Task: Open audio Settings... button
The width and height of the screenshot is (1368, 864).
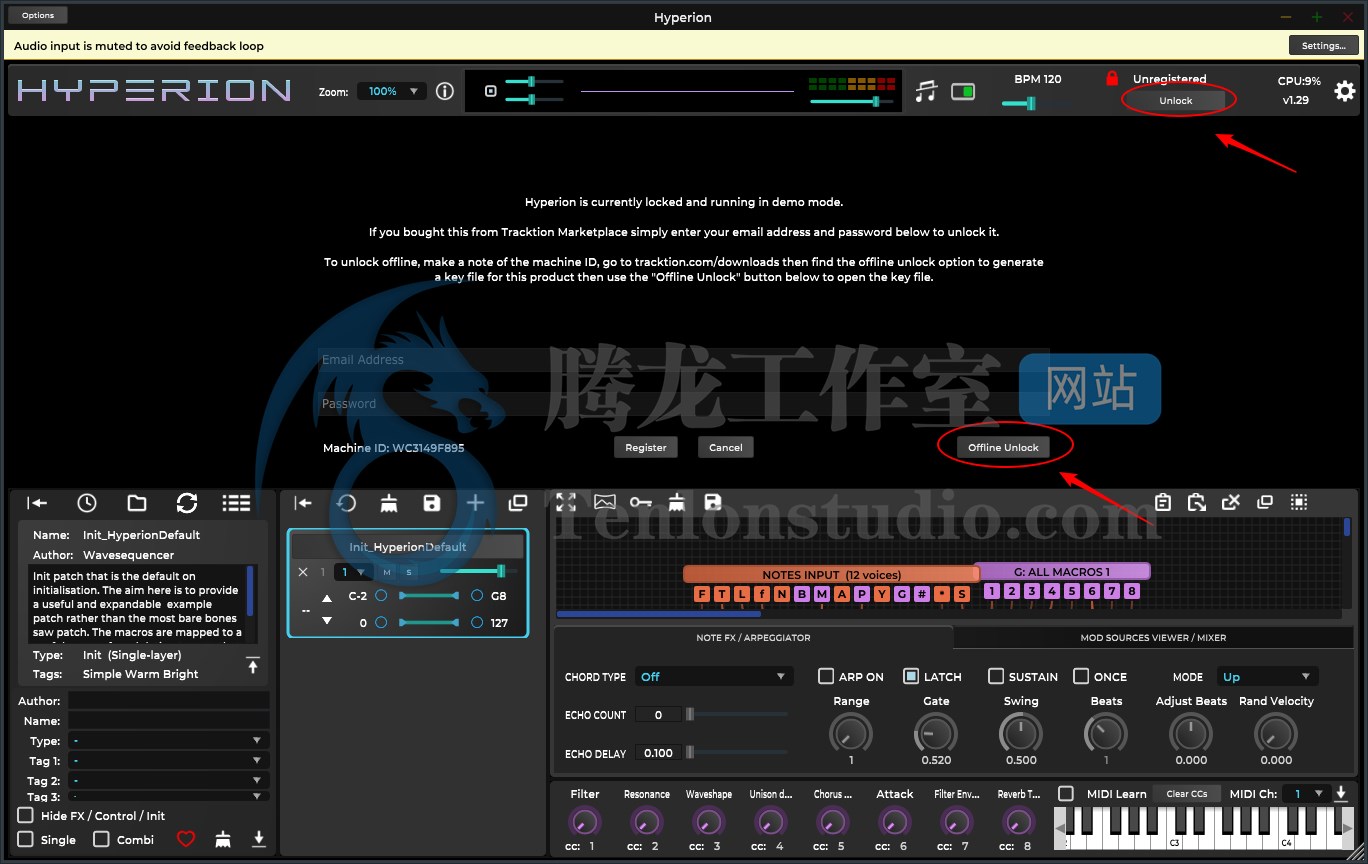Action: (x=1323, y=45)
